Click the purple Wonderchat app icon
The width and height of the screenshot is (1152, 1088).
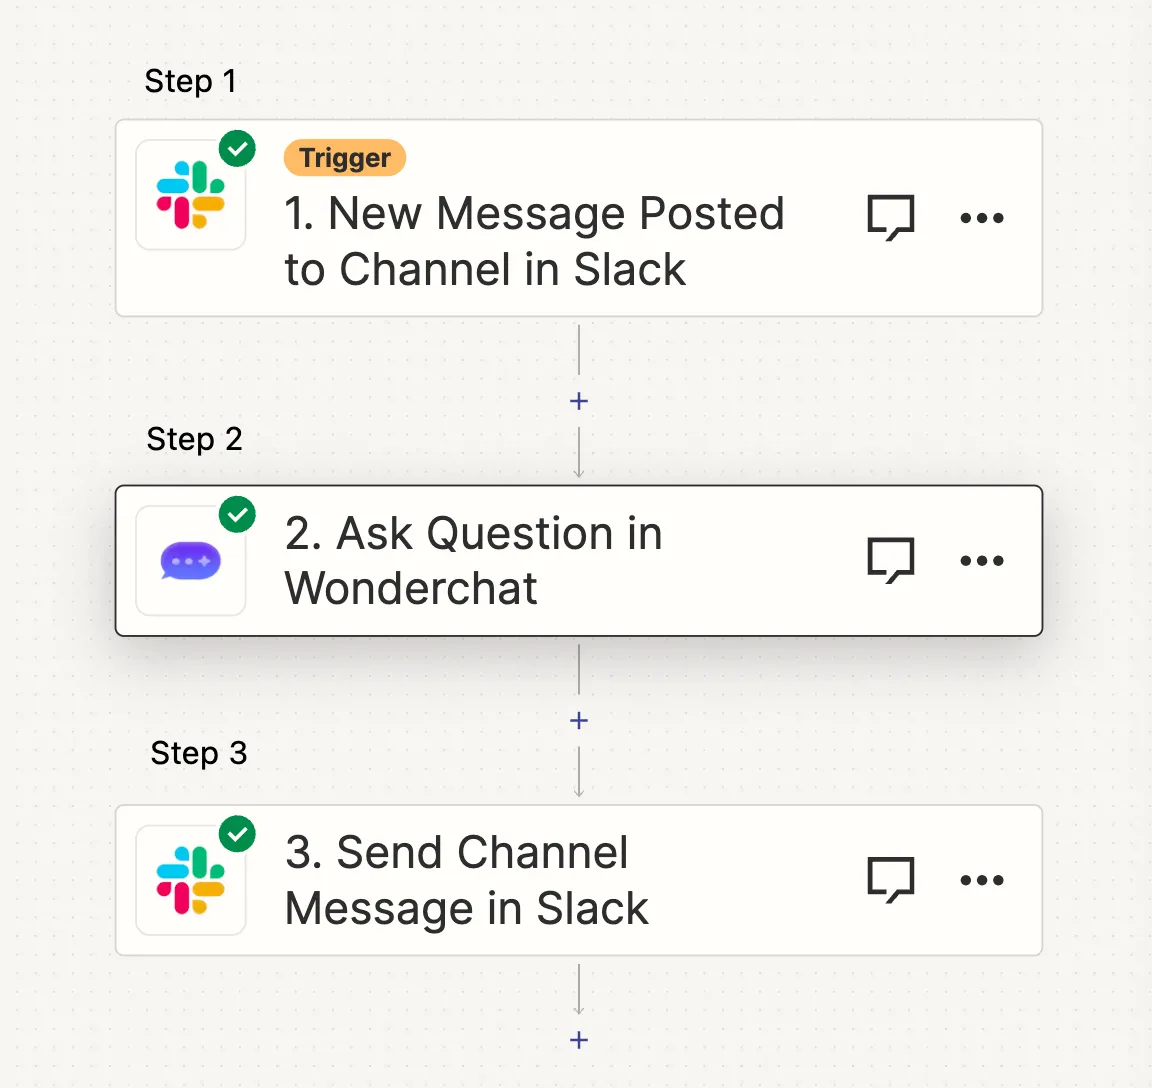(x=191, y=561)
